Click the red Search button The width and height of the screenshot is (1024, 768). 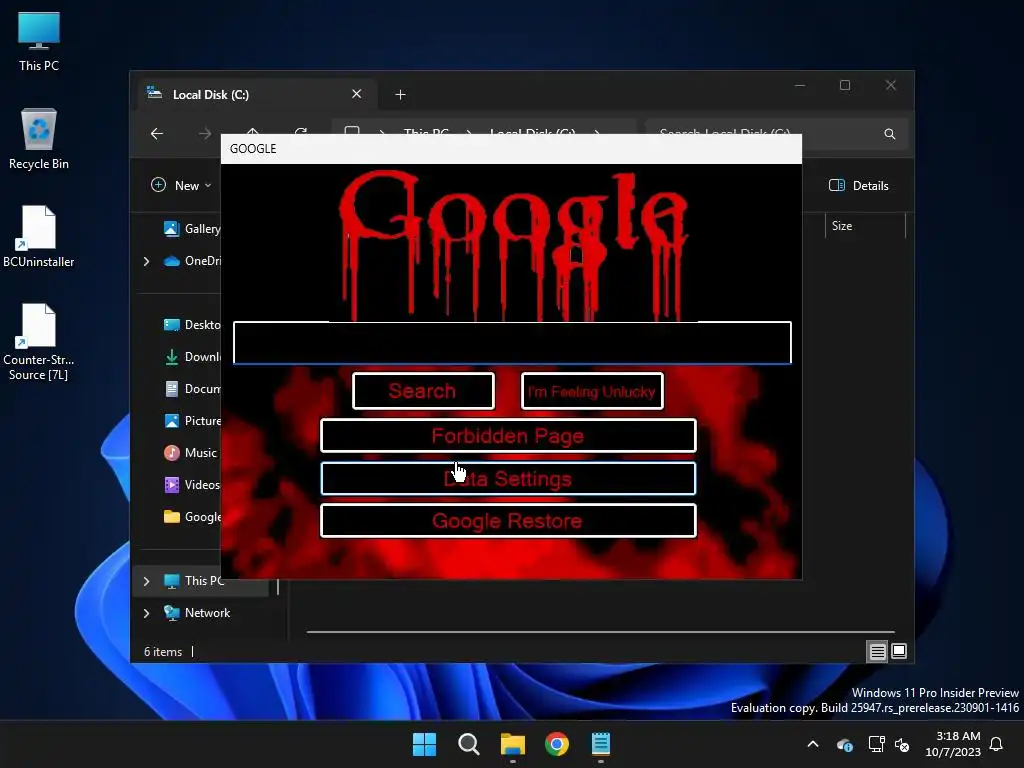[x=423, y=391]
